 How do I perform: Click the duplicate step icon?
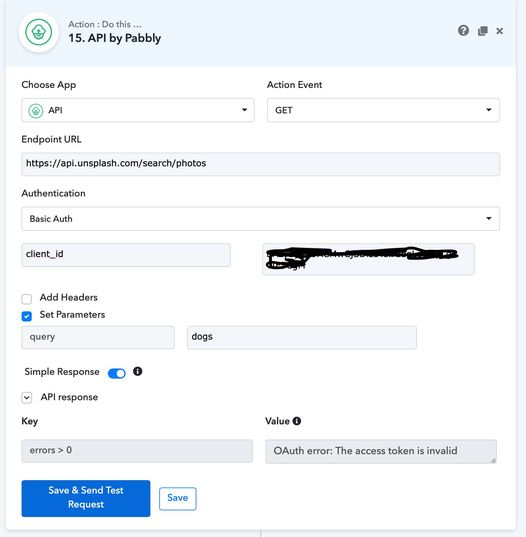(483, 31)
